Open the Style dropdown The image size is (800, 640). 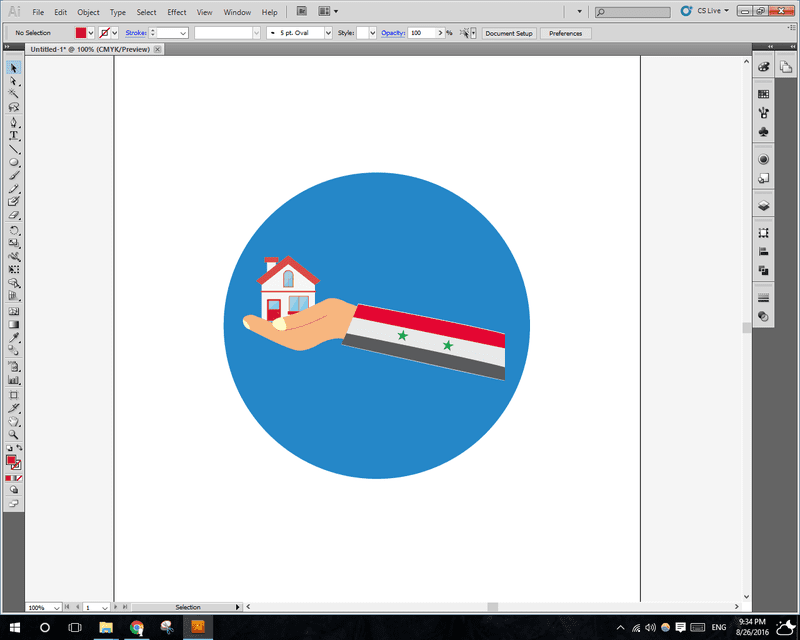click(373, 33)
